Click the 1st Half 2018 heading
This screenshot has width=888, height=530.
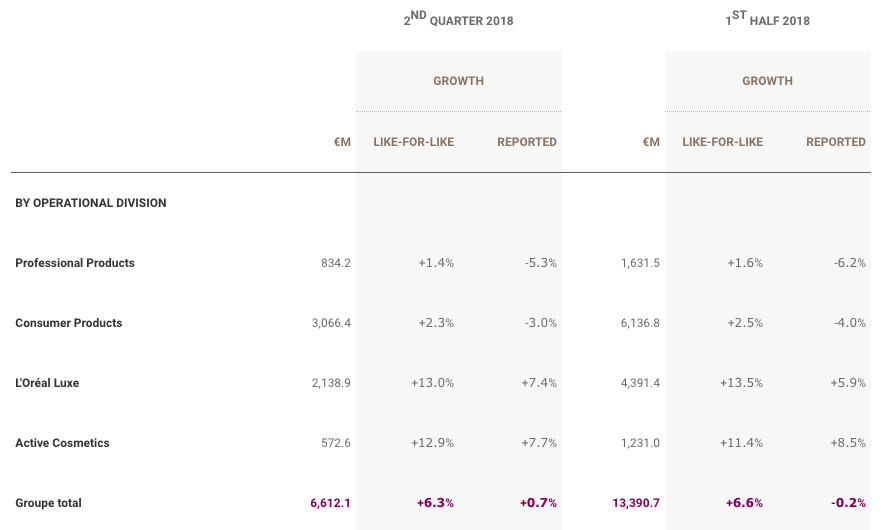click(767, 19)
